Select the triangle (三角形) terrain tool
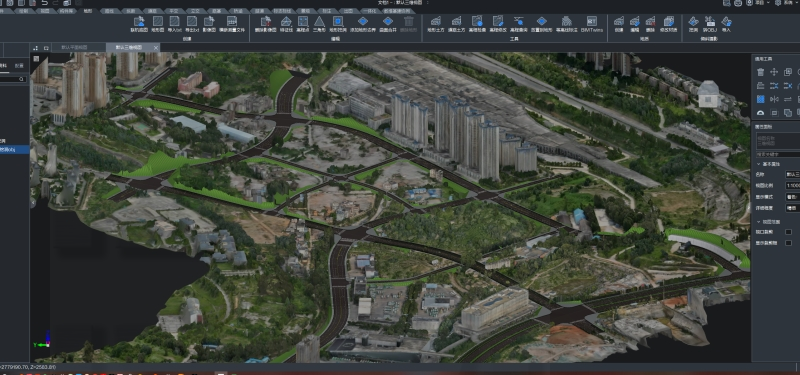 coord(319,24)
